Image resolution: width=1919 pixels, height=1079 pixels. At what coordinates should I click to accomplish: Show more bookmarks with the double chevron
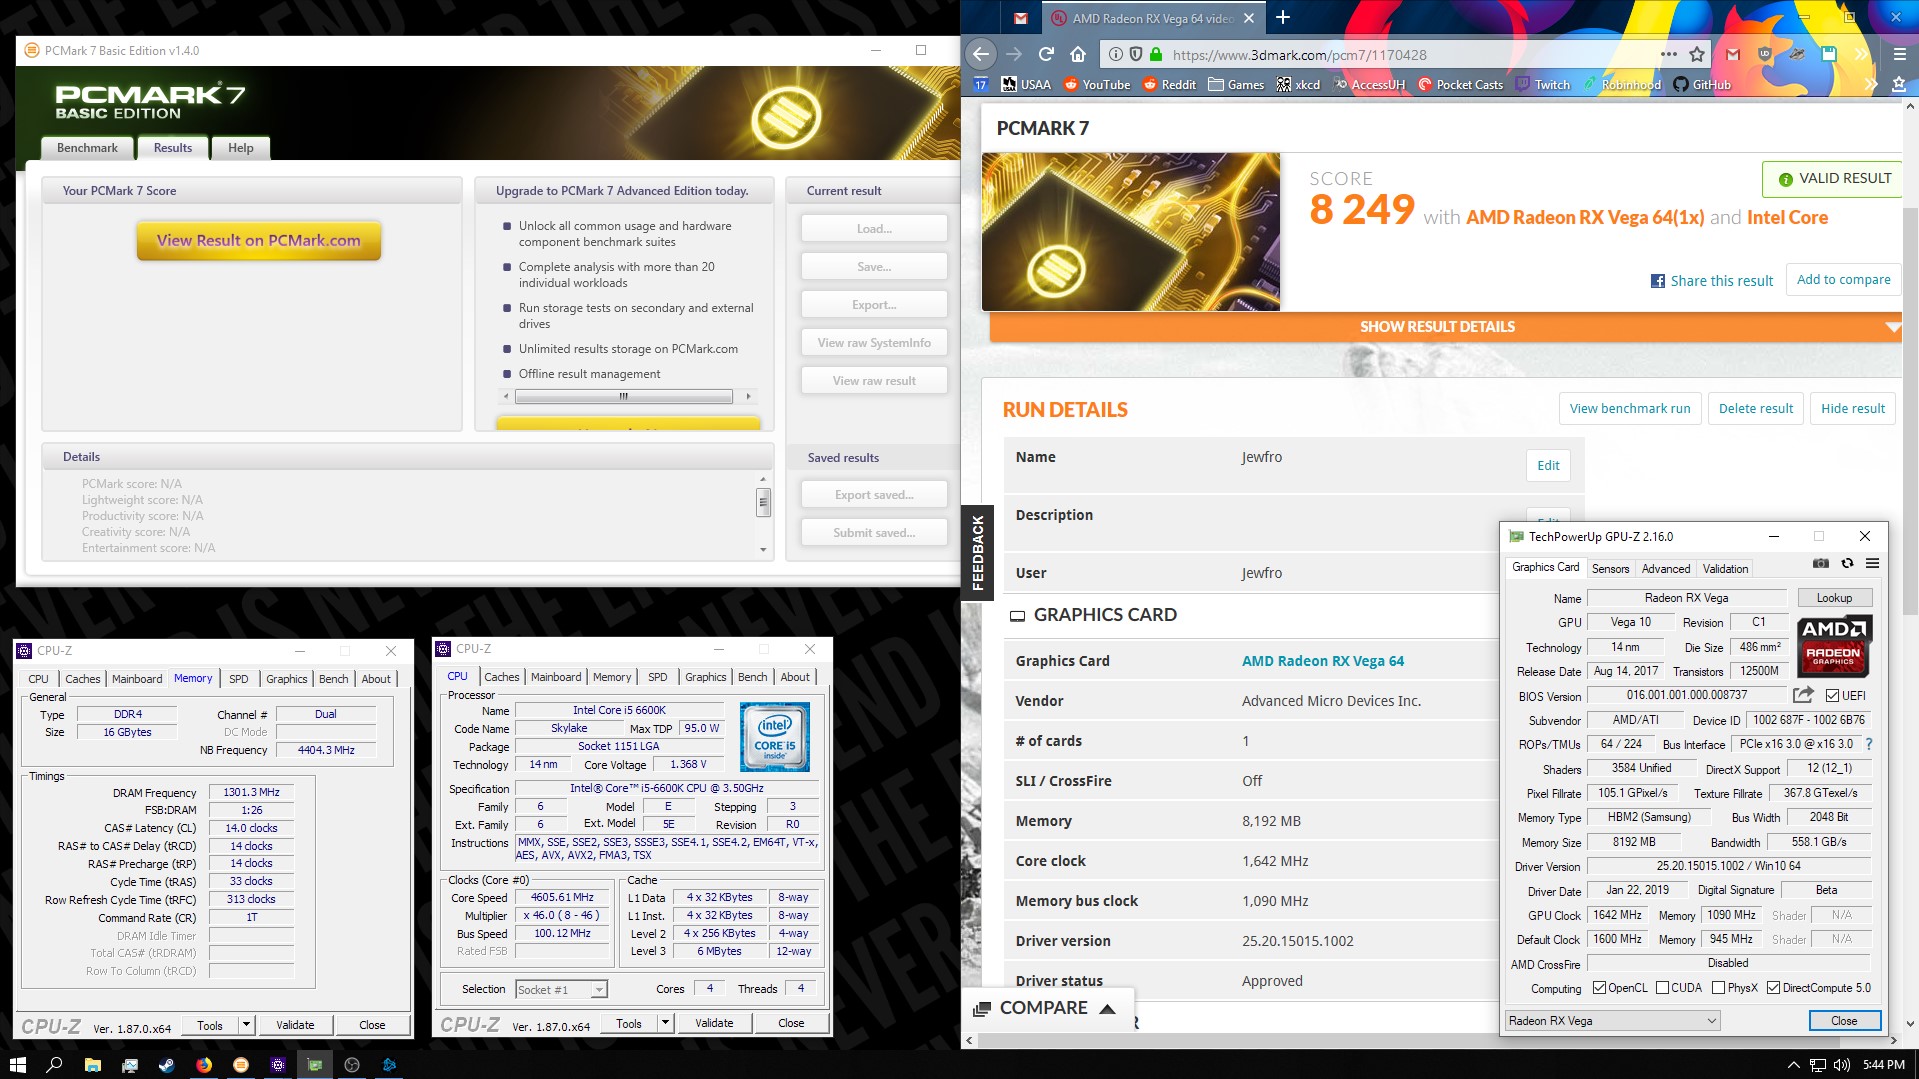(x=1871, y=85)
